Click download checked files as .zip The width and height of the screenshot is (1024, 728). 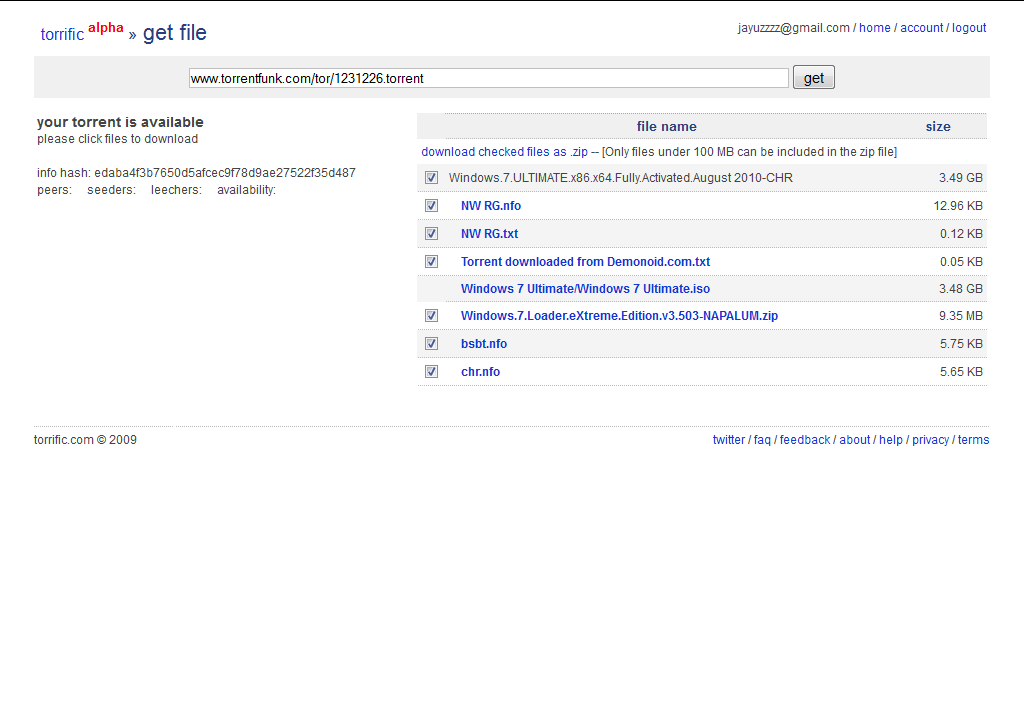[504, 152]
